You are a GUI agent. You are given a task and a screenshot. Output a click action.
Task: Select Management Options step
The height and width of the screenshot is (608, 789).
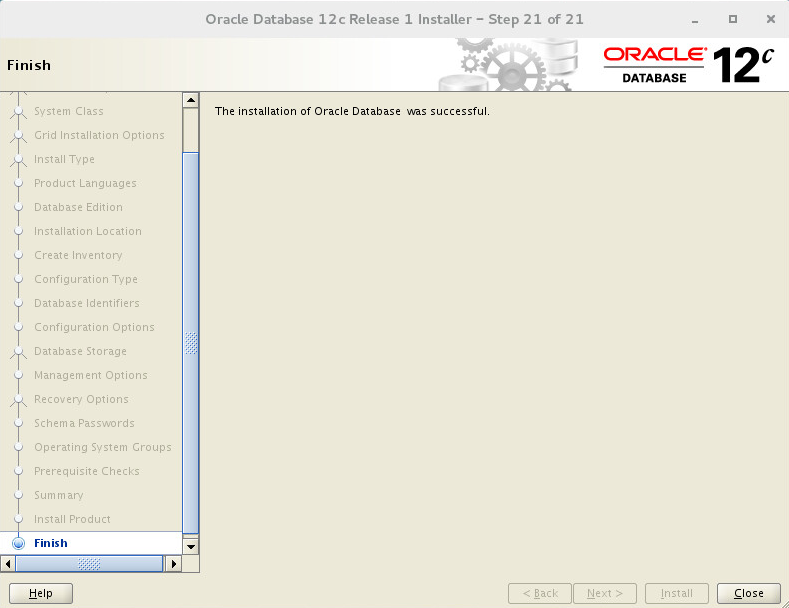point(91,375)
